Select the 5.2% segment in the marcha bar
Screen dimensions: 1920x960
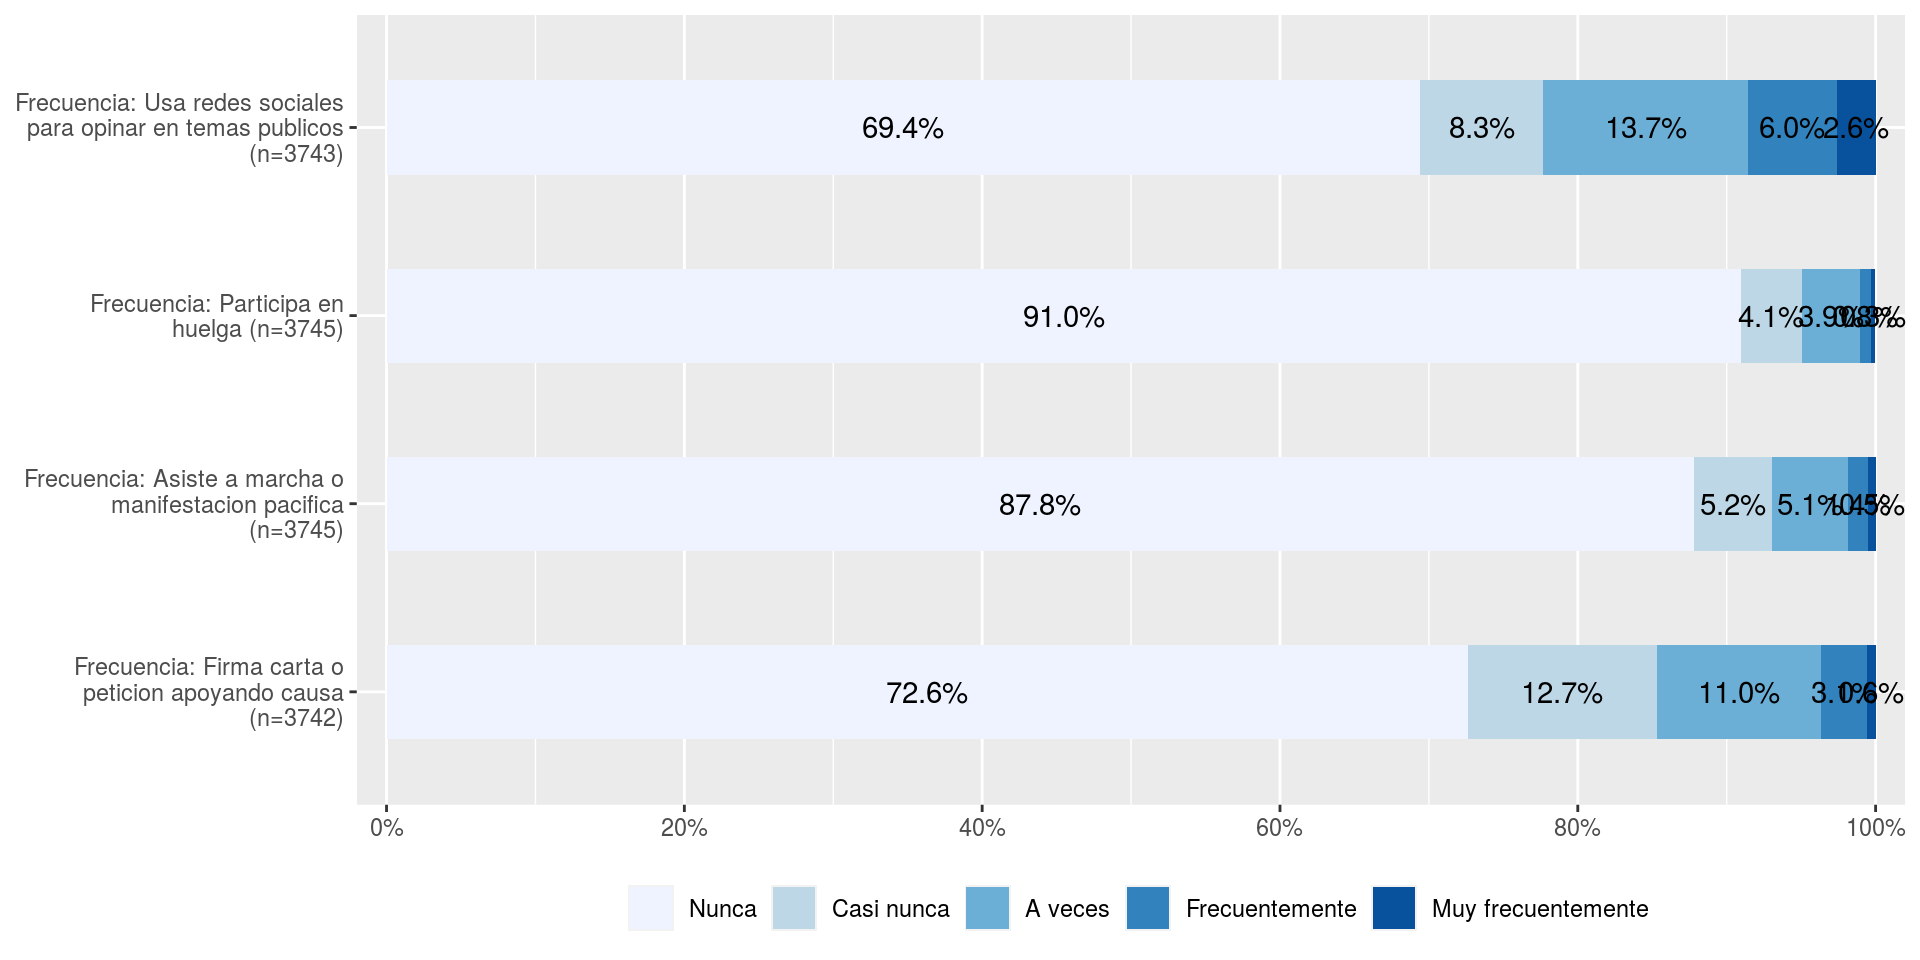click(x=1732, y=505)
